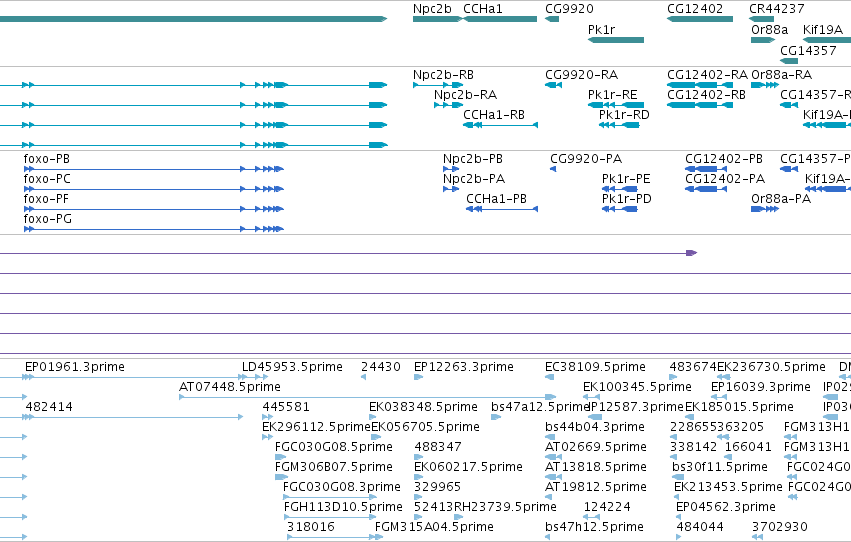
Task: Click cDNA EK296112.5prime label
Action: (x=316, y=428)
